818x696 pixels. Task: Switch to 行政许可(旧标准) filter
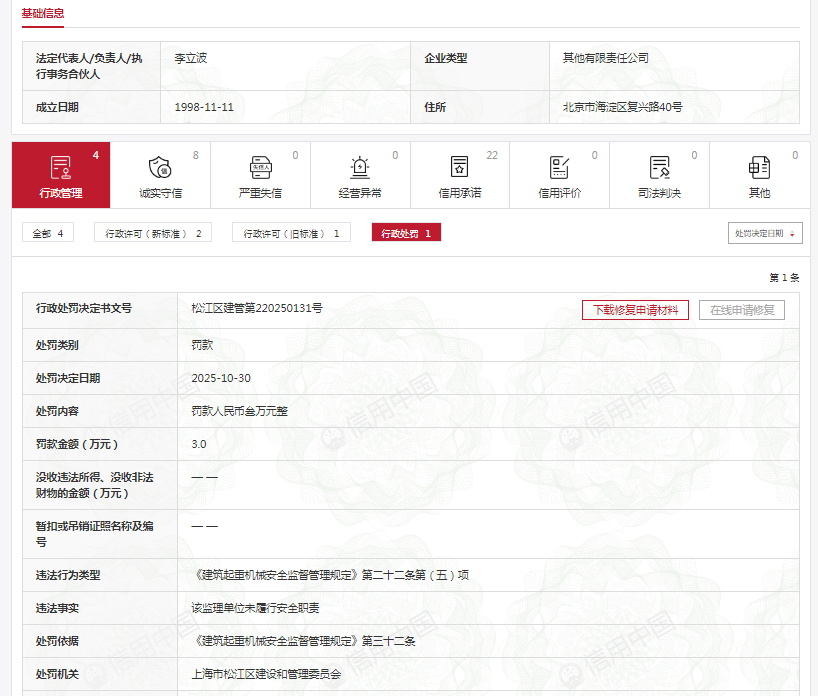291,233
